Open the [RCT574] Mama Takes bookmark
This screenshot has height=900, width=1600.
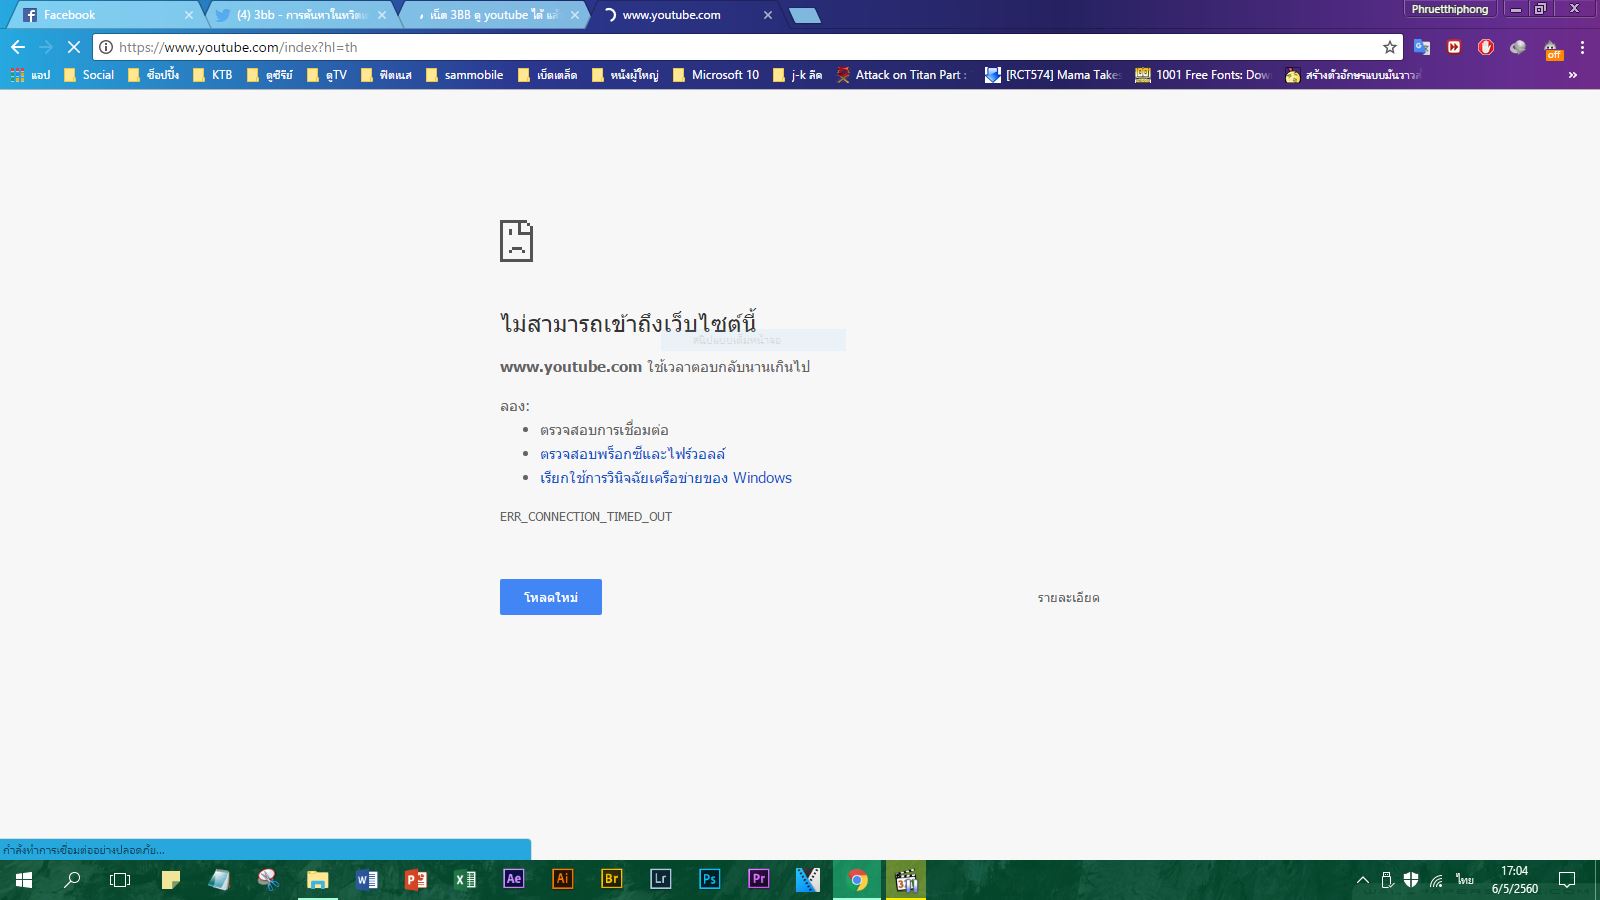point(1053,75)
